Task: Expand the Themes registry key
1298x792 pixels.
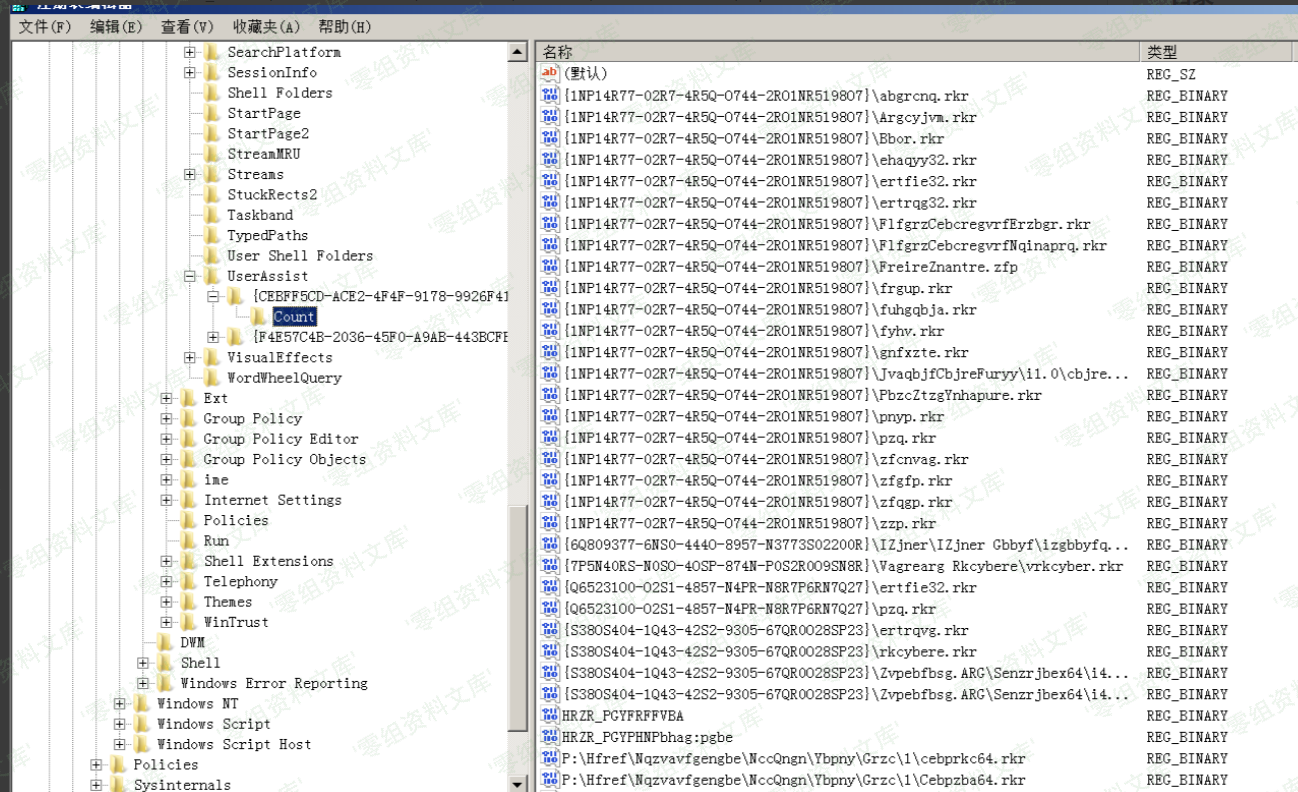Action: click(x=166, y=602)
